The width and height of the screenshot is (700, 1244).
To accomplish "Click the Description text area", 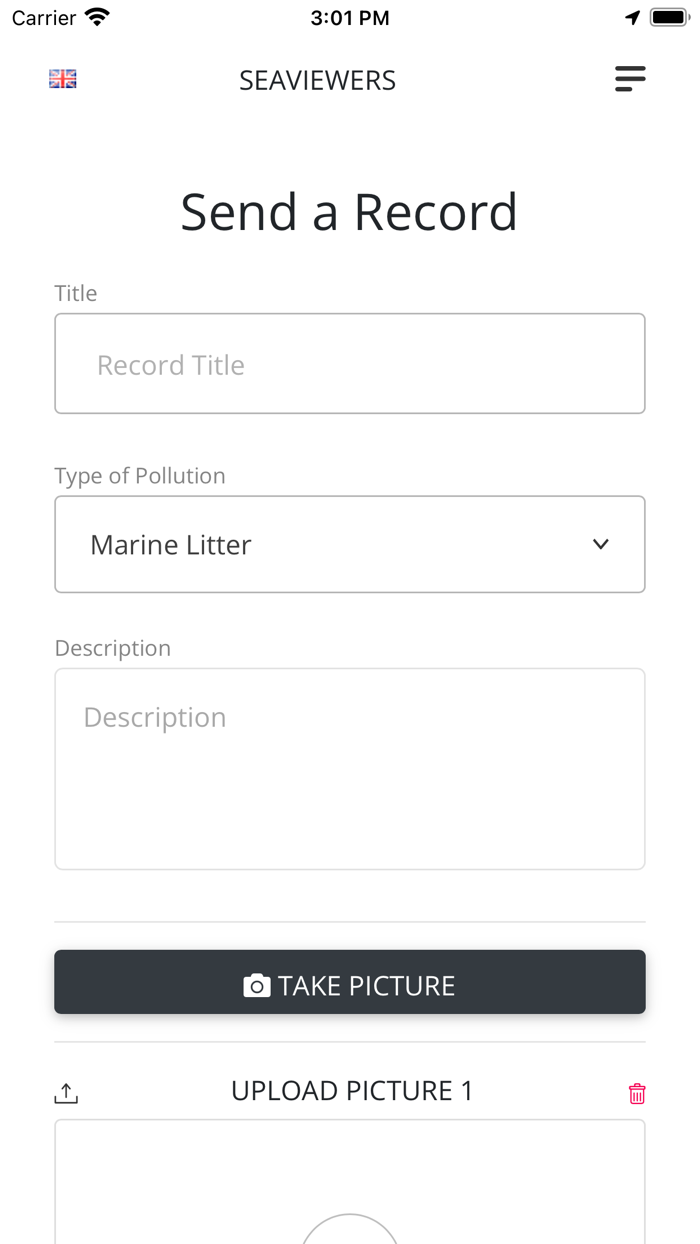I will [350, 768].
